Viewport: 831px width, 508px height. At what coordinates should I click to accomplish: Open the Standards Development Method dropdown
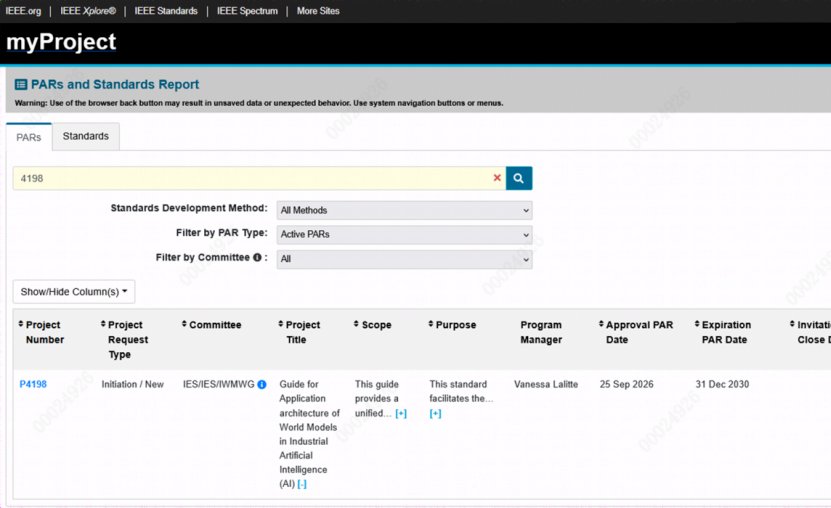click(x=404, y=210)
